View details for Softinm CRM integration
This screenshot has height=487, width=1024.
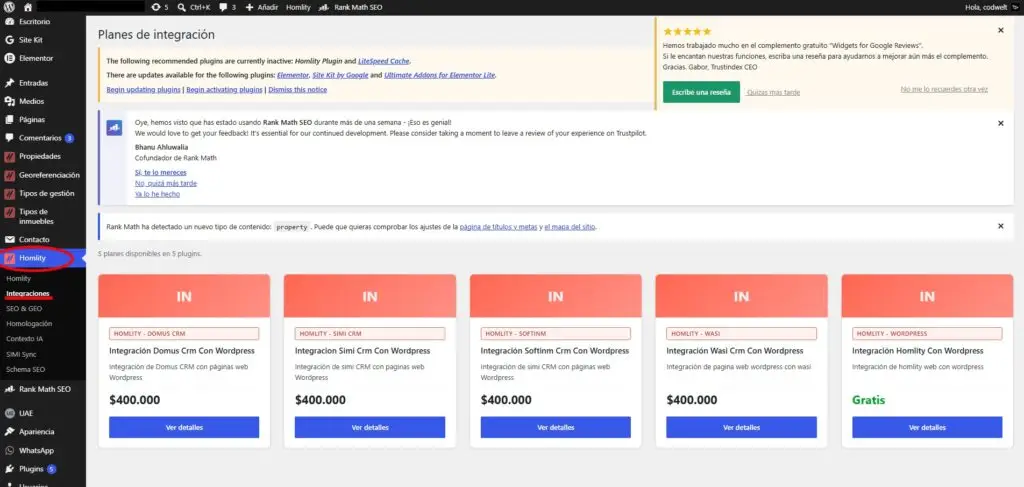(556, 428)
